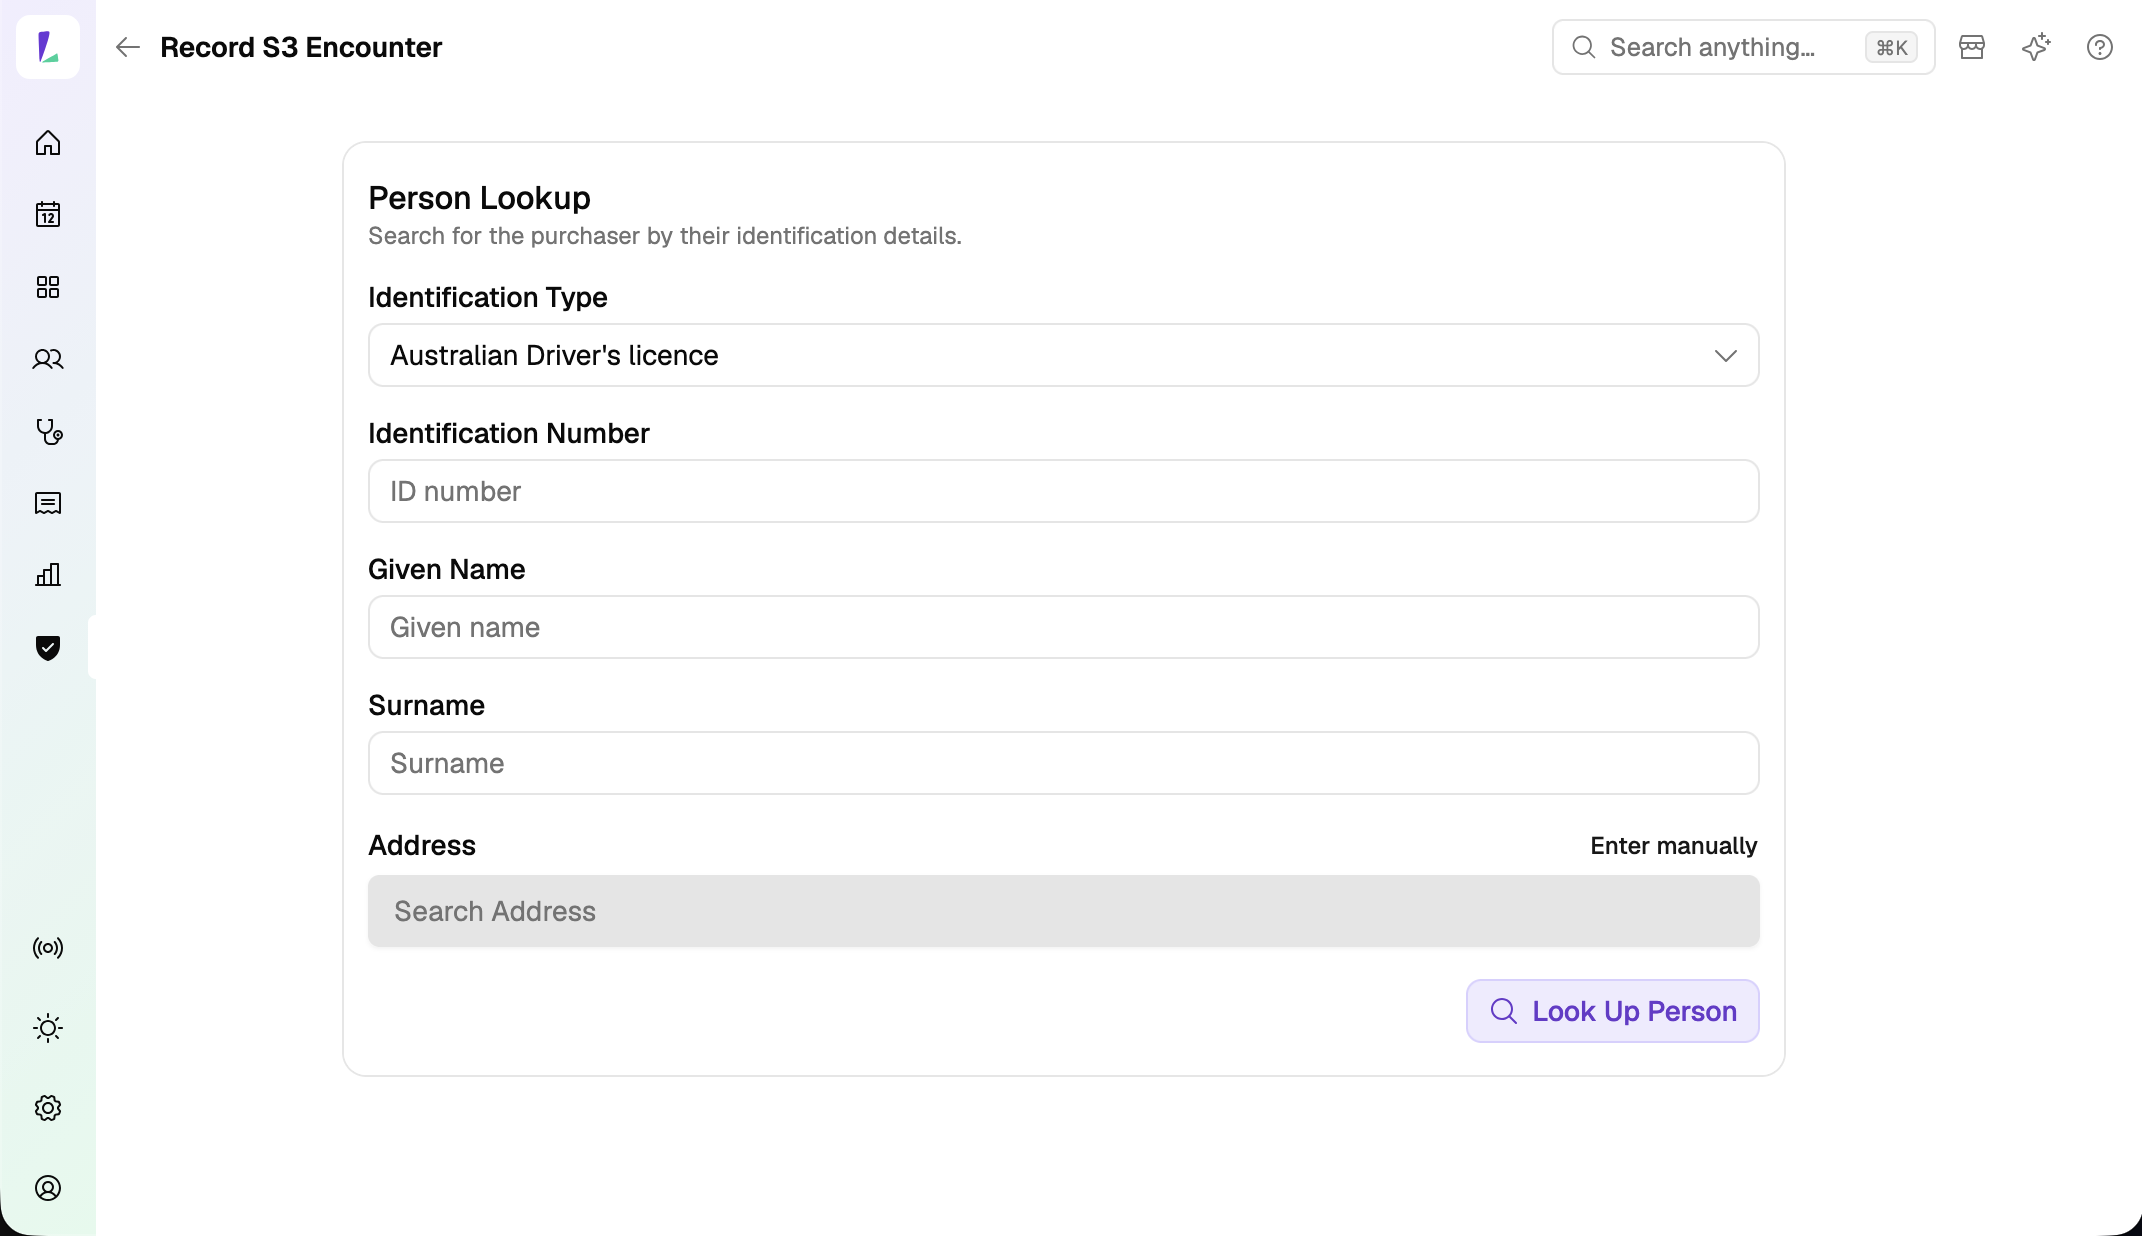2142x1236 pixels.
Task: Open the messages sidebar icon
Action: [x=48, y=503]
